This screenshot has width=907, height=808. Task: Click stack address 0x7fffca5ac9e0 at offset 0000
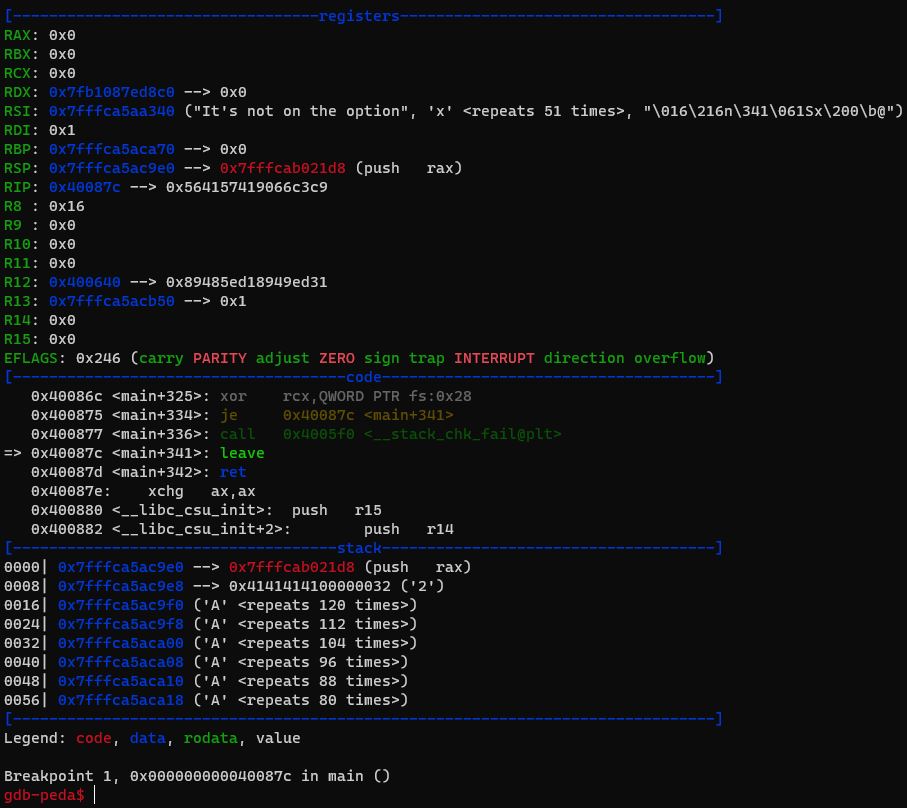[x=121, y=567]
